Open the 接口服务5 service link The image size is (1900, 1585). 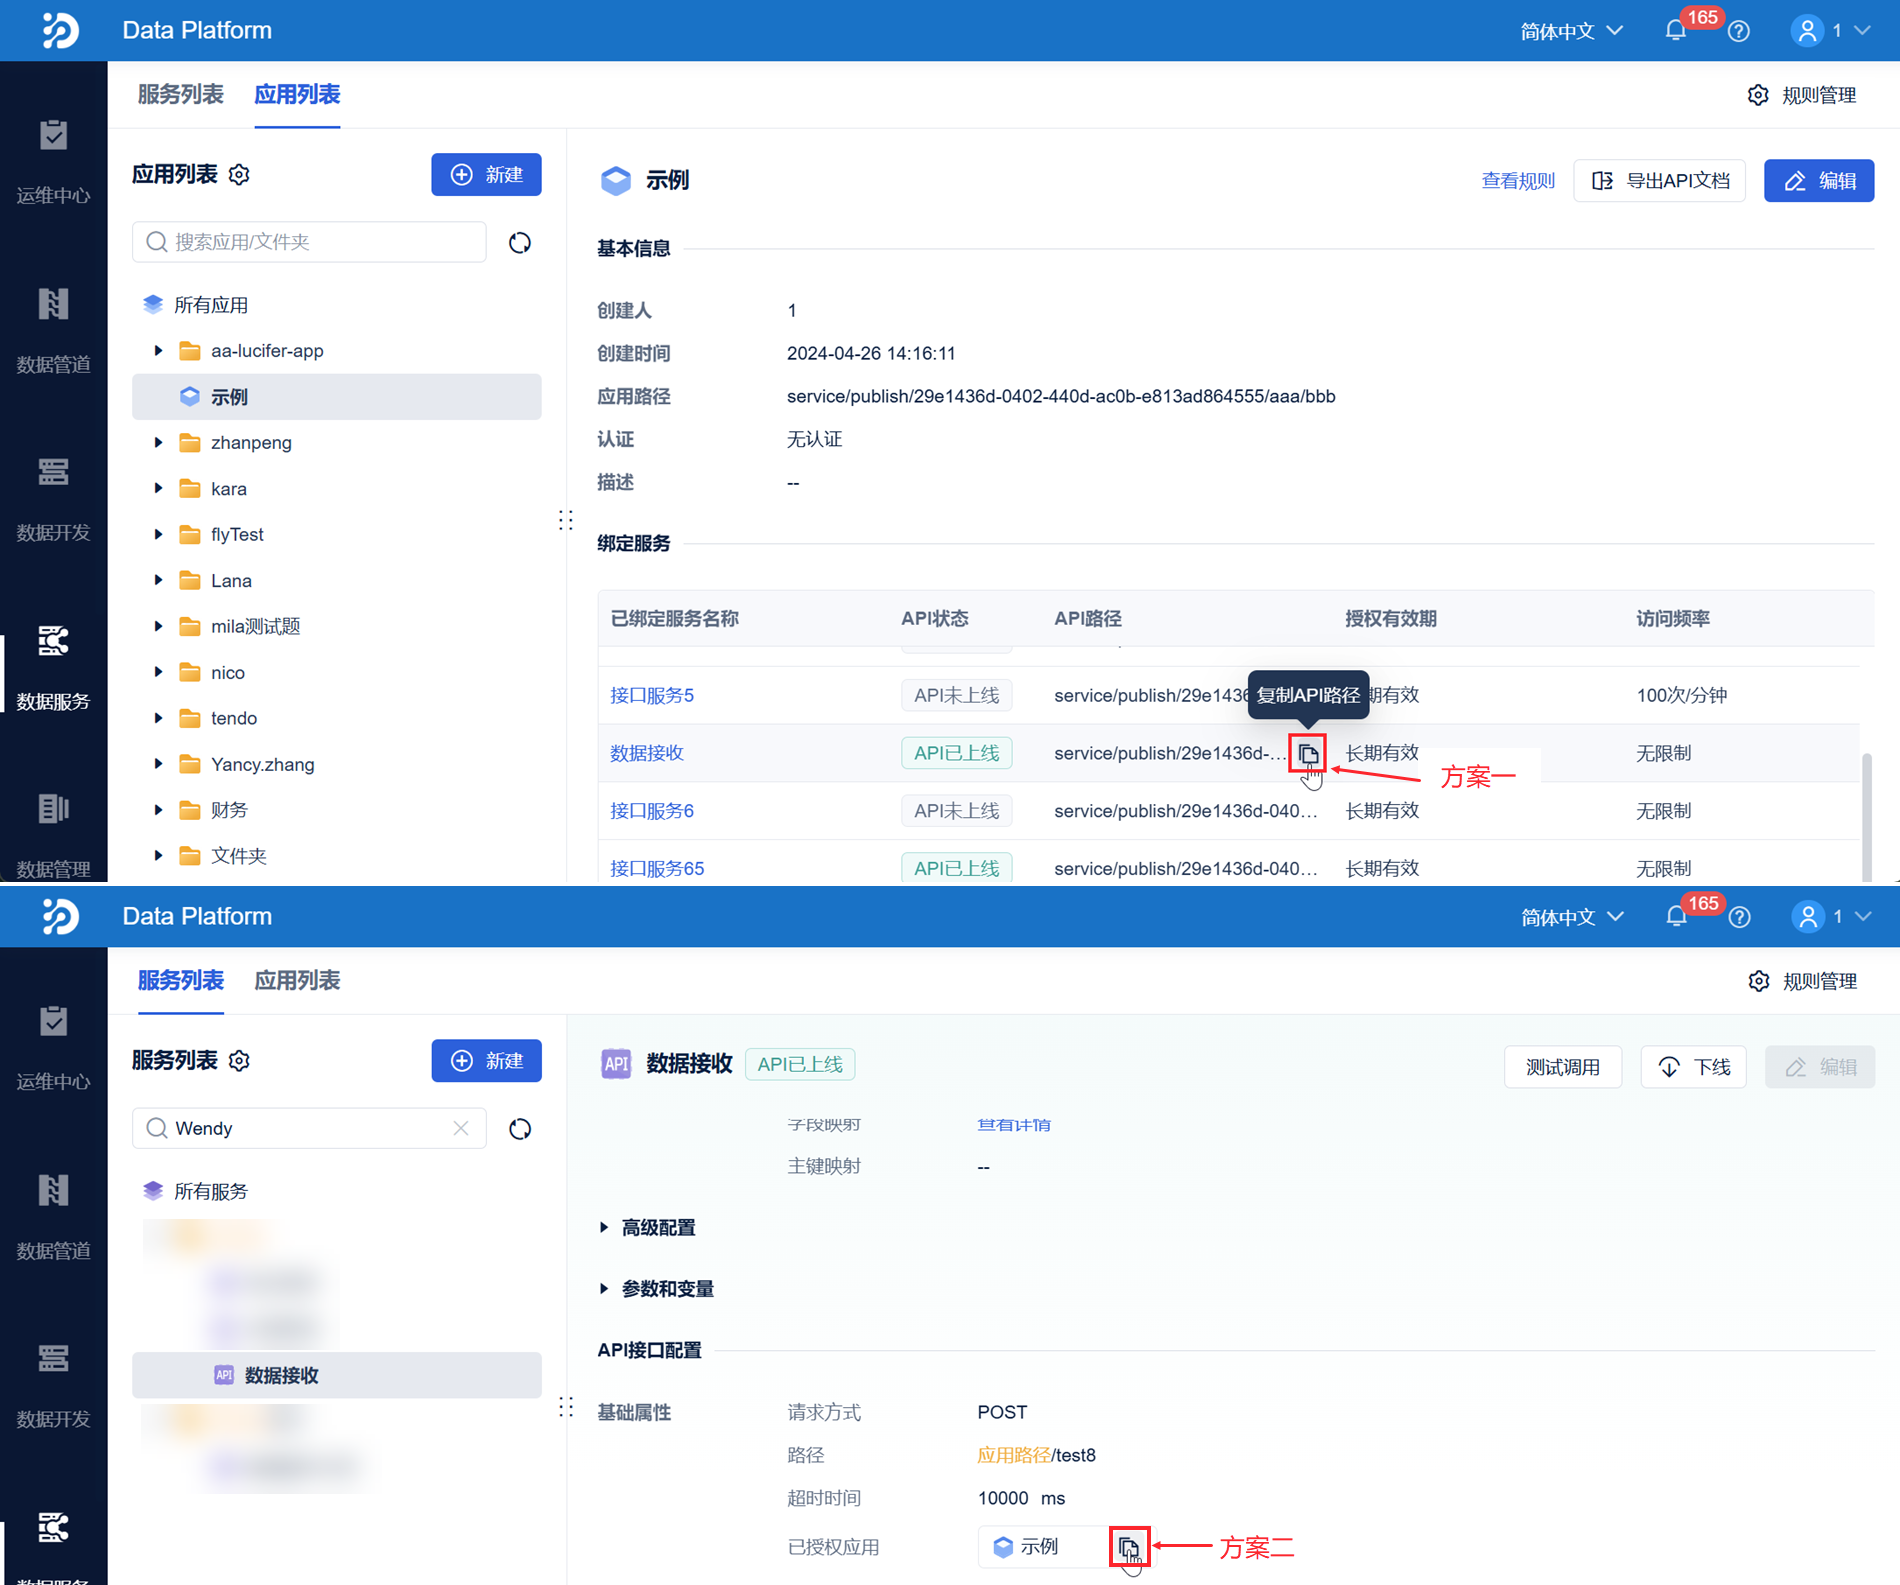pyautogui.click(x=651, y=694)
